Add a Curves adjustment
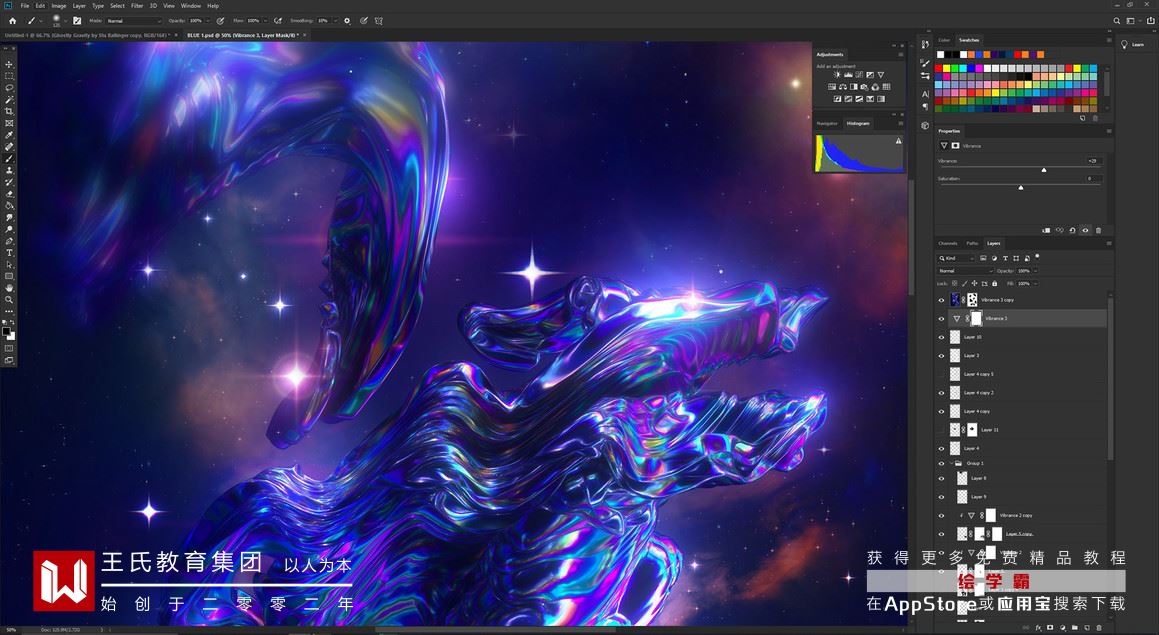The width and height of the screenshot is (1159, 635). click(x=859, y=75)
